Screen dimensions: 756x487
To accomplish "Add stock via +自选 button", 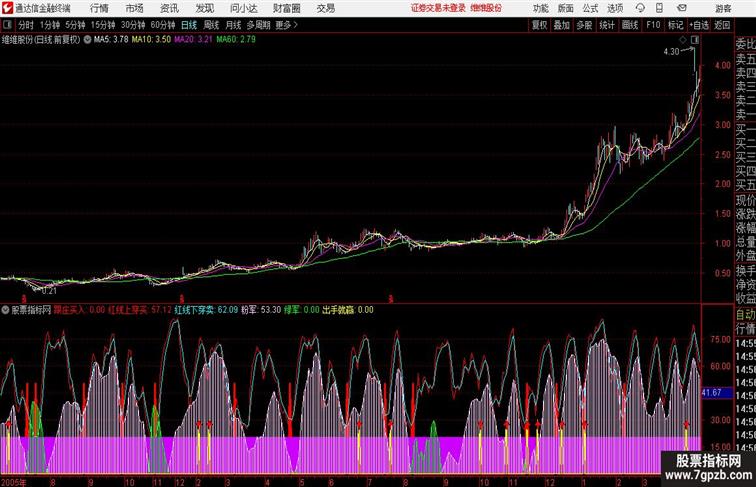I will pos(699,25).
